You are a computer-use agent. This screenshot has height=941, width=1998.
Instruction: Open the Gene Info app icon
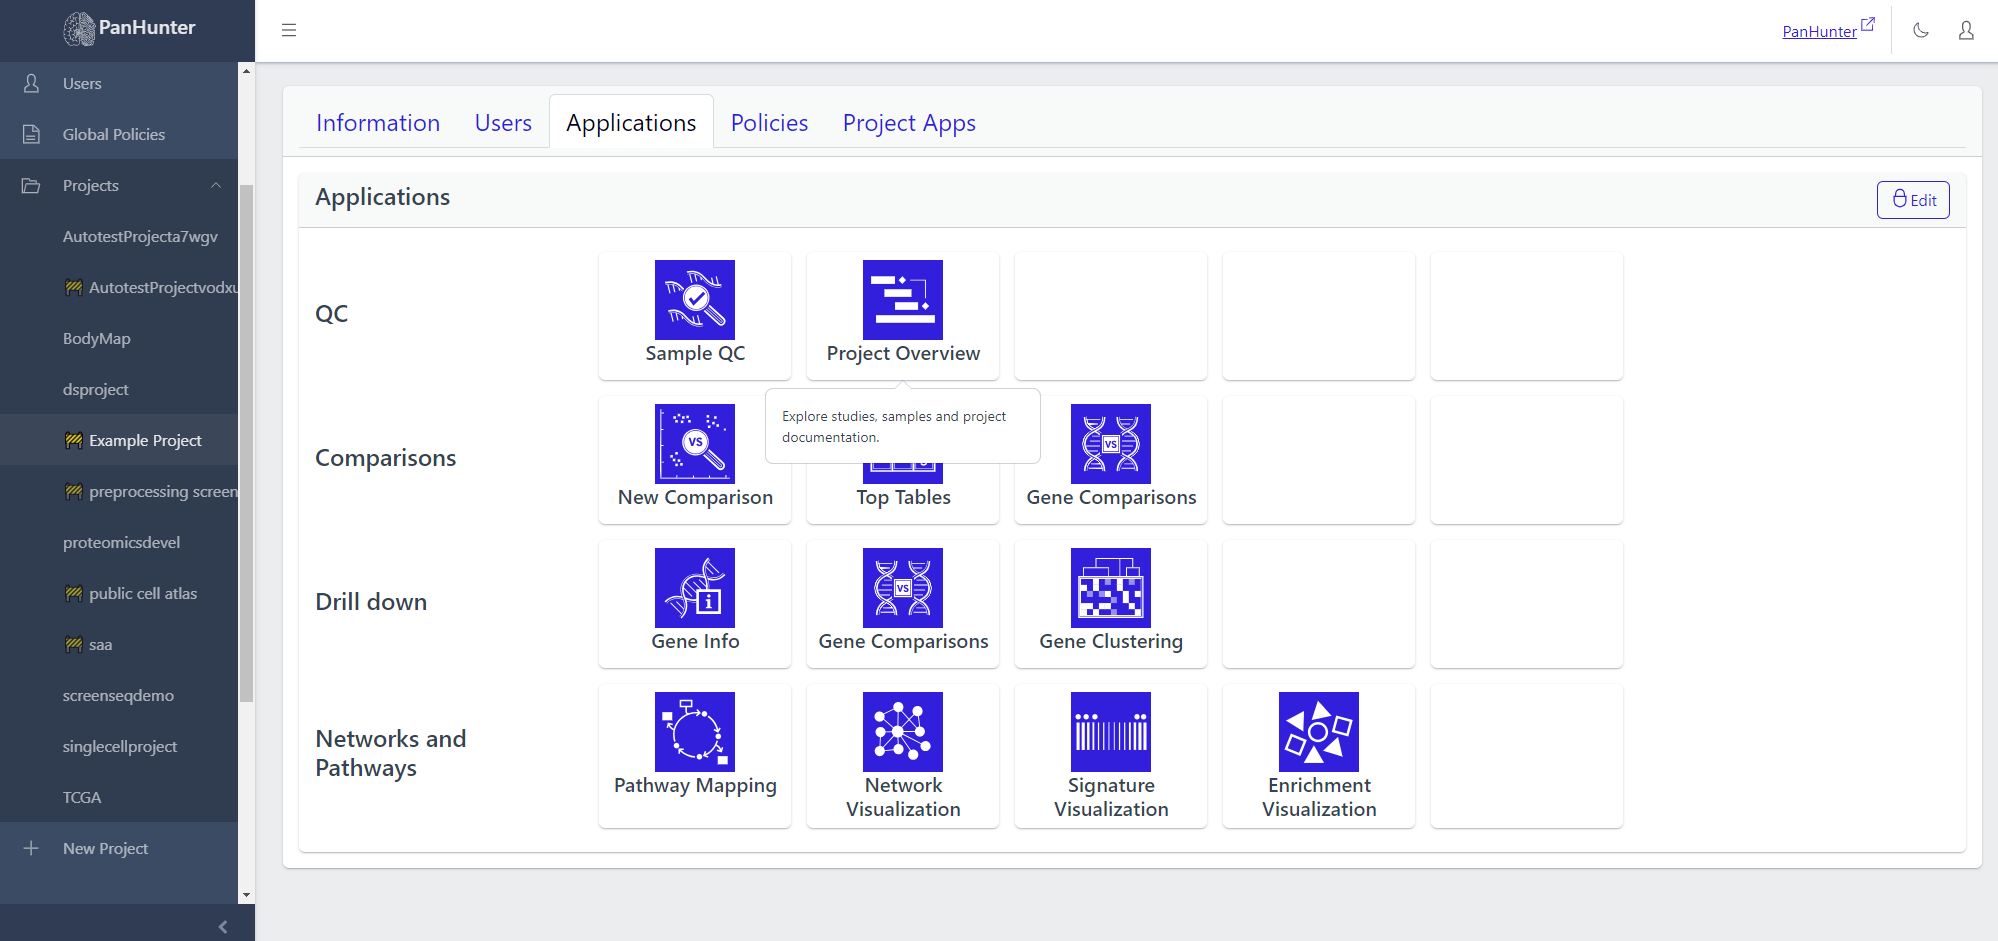click(x=694, y=588)
